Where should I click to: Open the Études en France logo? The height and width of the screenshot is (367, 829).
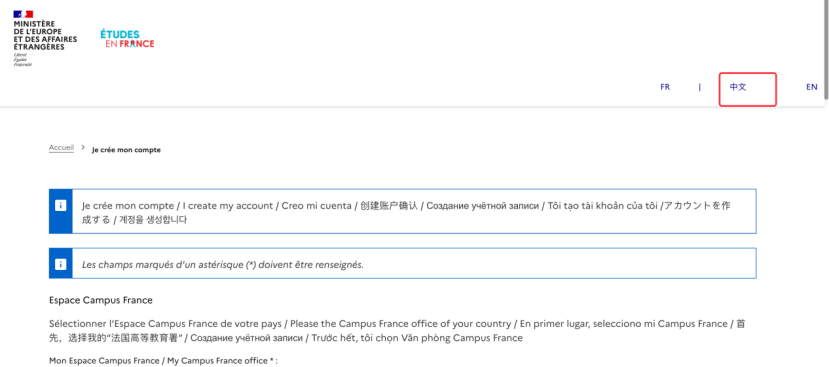127,39
